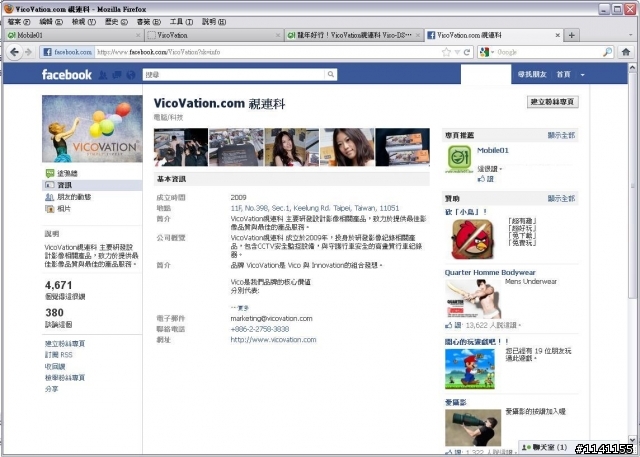This screenshot has height=457, width=640.
Task: Click Subscribe via RSS in sidebar
Action: pos(58,355)
